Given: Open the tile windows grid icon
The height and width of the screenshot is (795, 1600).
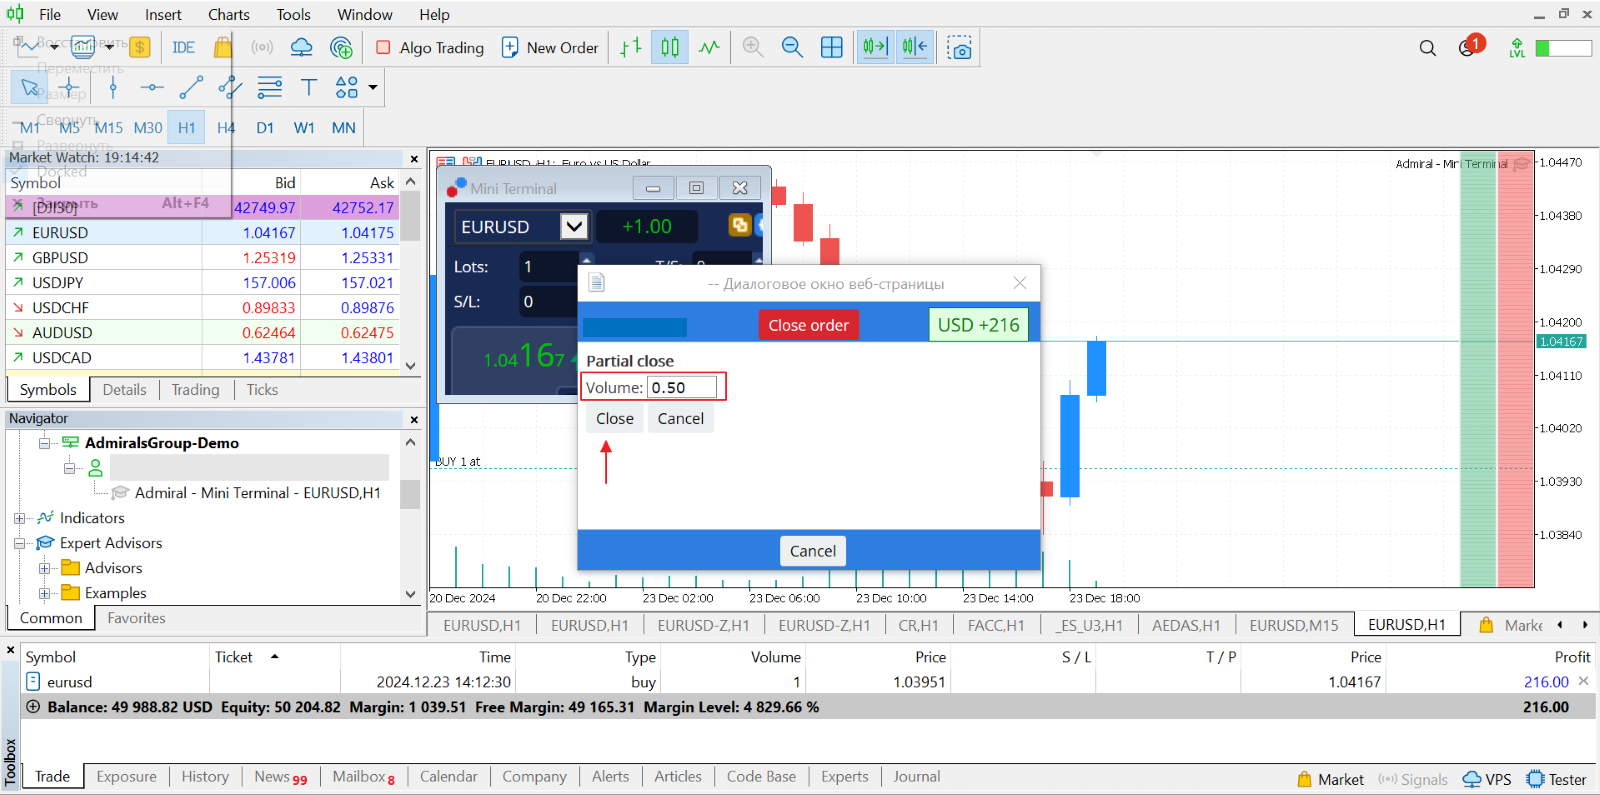Looking at the screenshot, I should click(x=831, y=47).
